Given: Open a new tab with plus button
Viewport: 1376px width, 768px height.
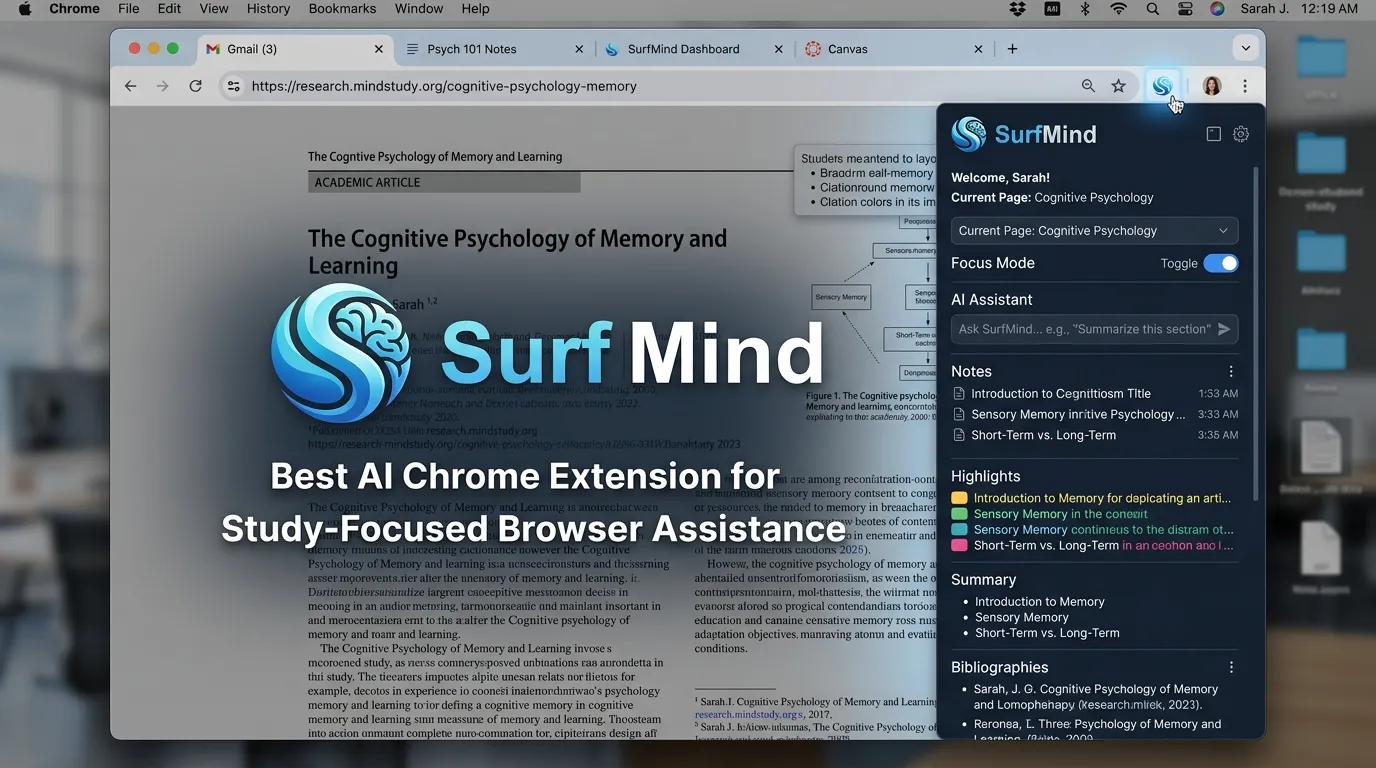Looking at the screenshot, I should (x=1012, y=49).
